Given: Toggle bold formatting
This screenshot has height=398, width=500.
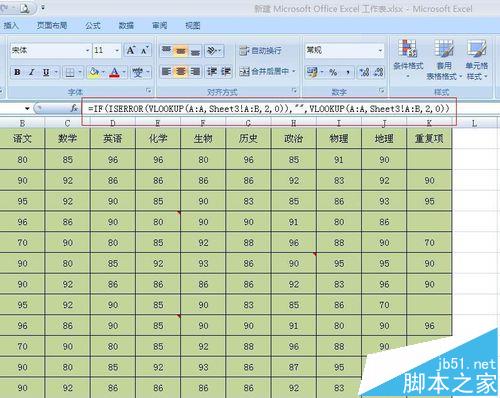Looking at the screenshot, I should 17,72.
